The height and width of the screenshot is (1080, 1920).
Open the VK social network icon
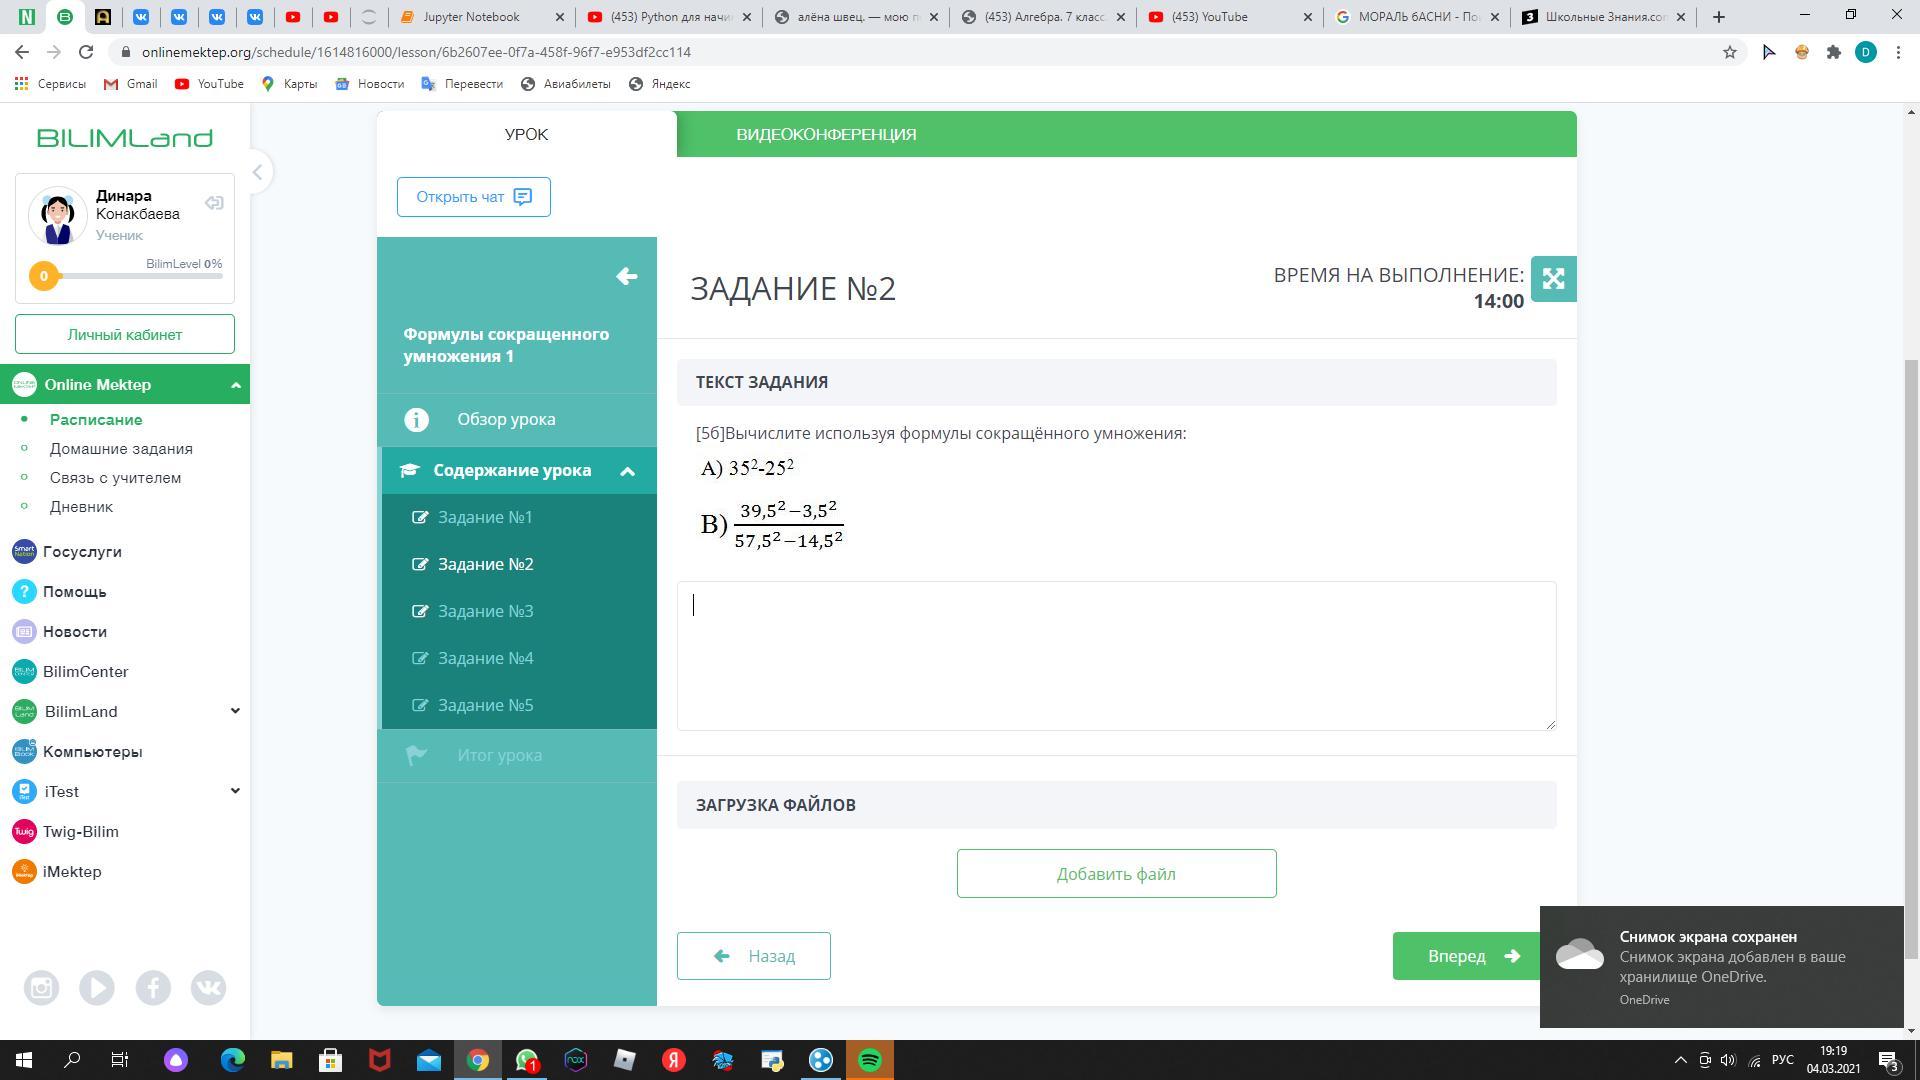click(208, 988)
